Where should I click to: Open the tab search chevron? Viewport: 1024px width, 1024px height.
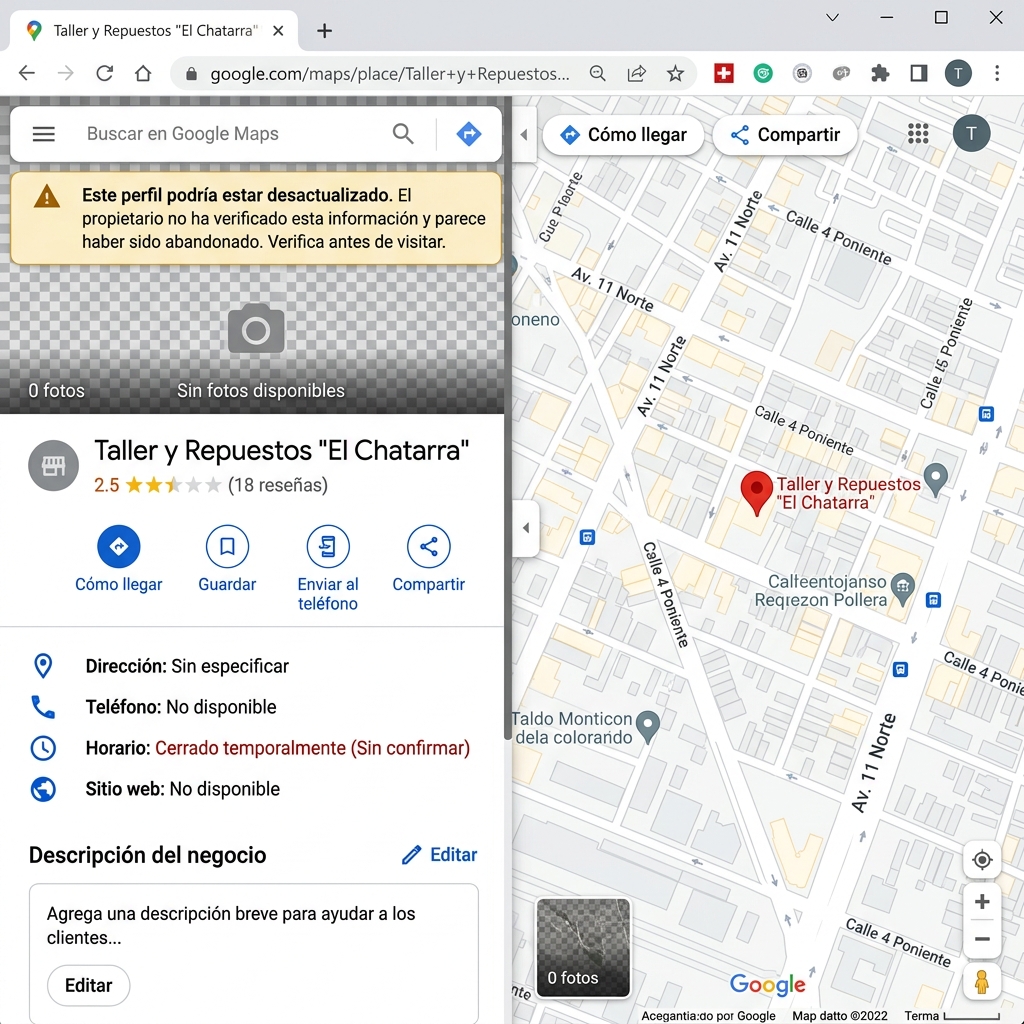coord(832,18)
